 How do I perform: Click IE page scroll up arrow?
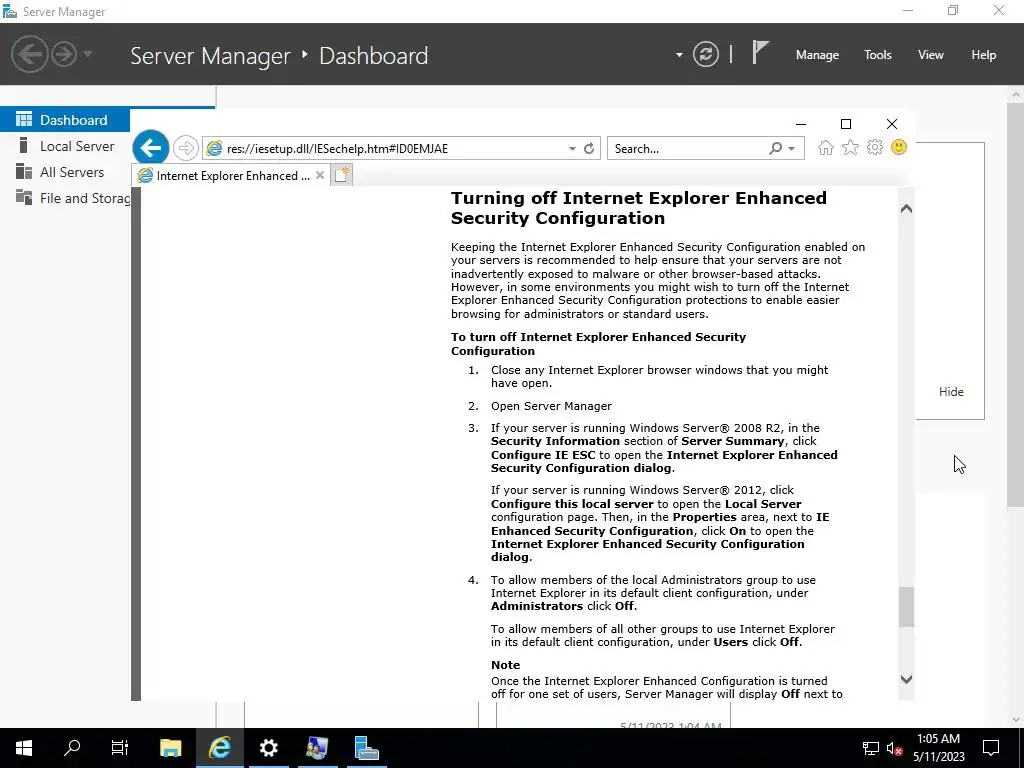point(906,209)
